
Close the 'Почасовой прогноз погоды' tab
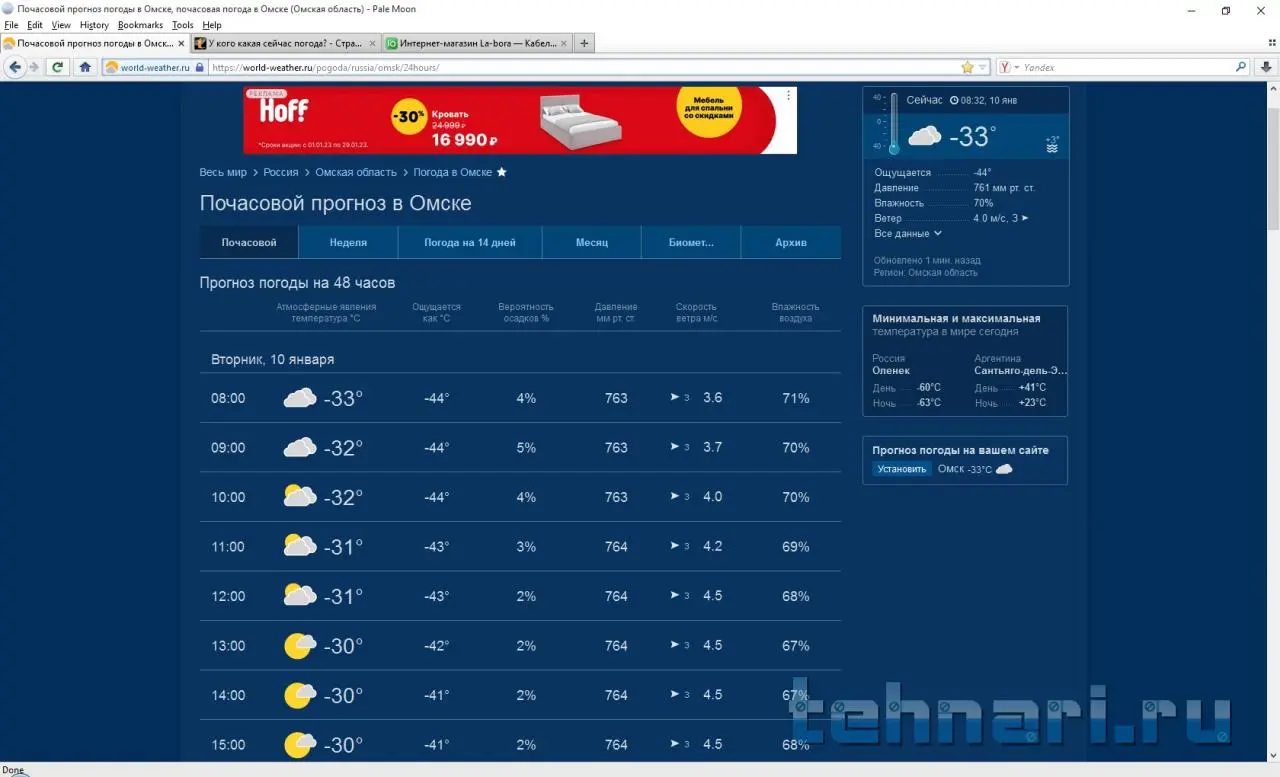(x=181, y=43)
